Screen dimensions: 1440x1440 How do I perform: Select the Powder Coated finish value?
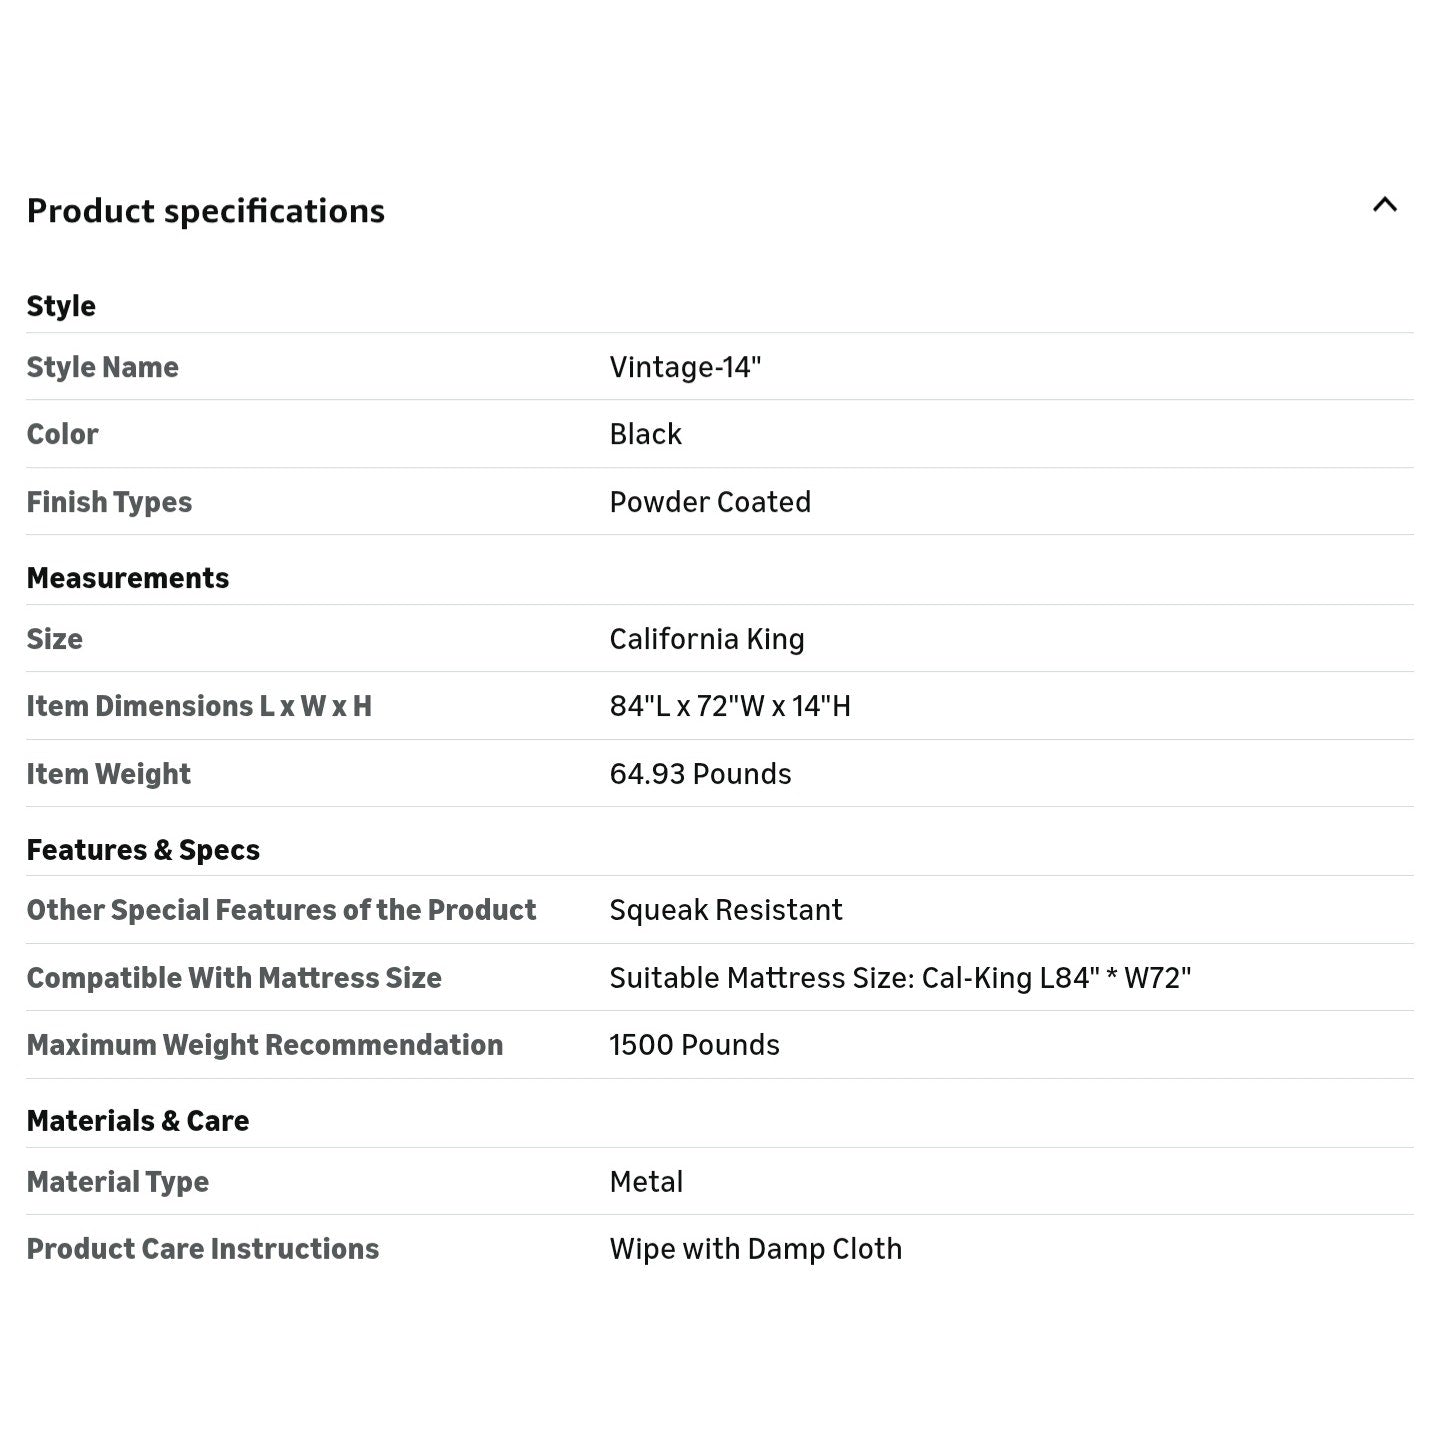click(x=710, y=502)
